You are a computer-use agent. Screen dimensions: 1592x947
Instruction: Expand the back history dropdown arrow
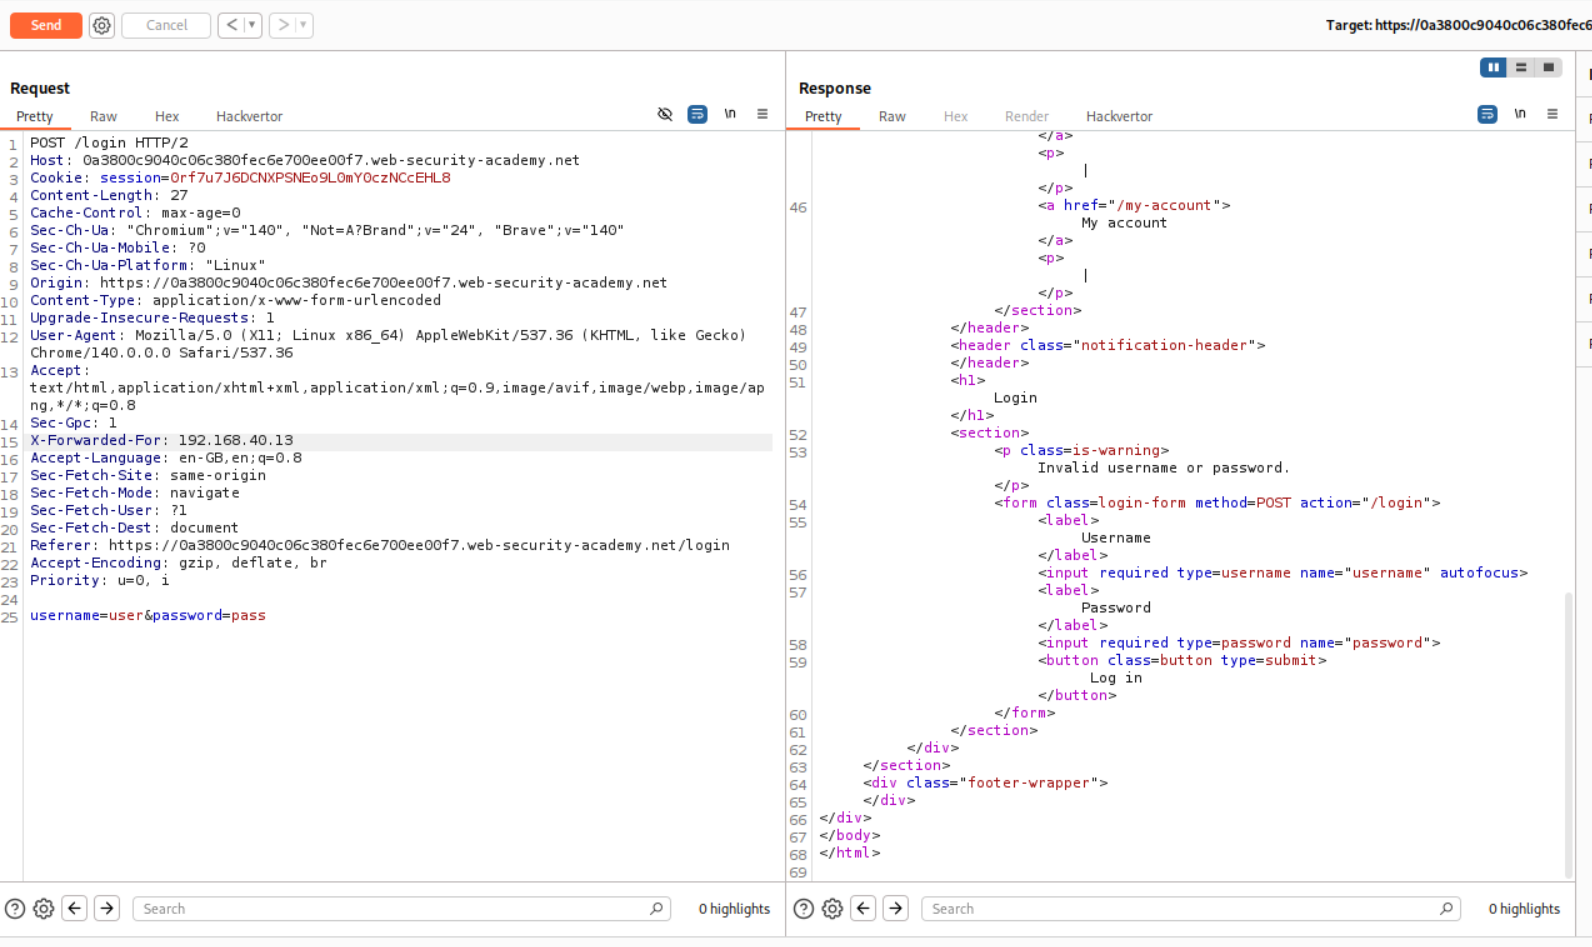coord(252,25)
